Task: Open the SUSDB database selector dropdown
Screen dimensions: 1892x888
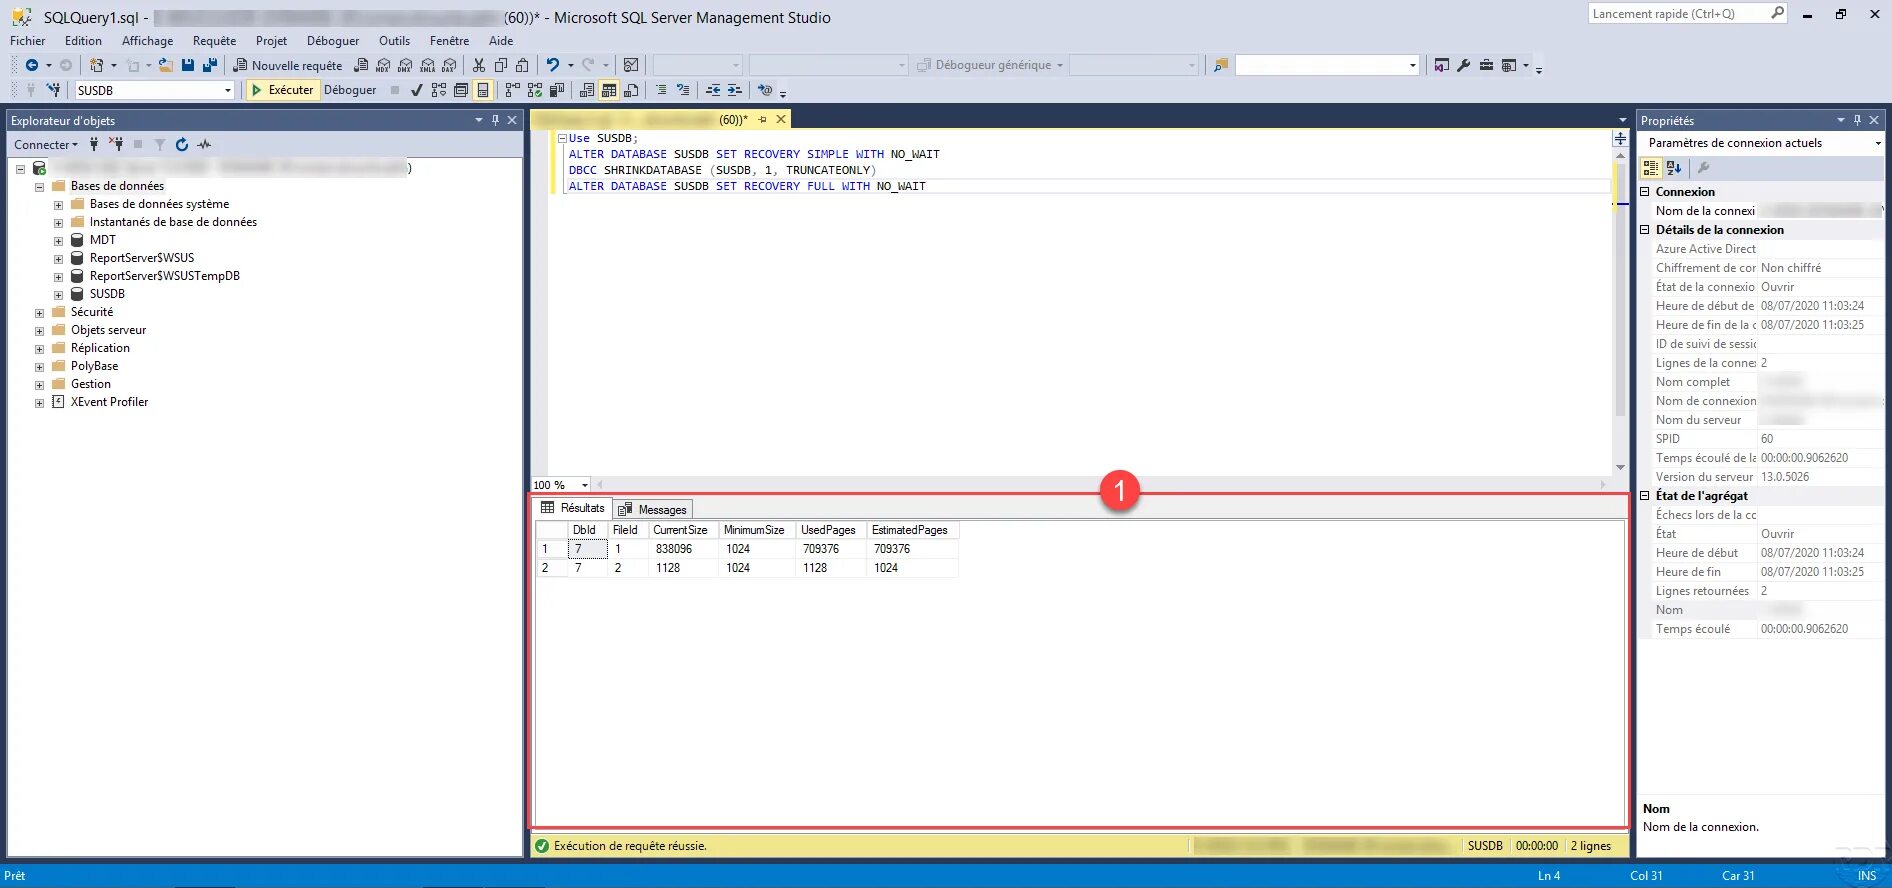Action: pos(228,90)
